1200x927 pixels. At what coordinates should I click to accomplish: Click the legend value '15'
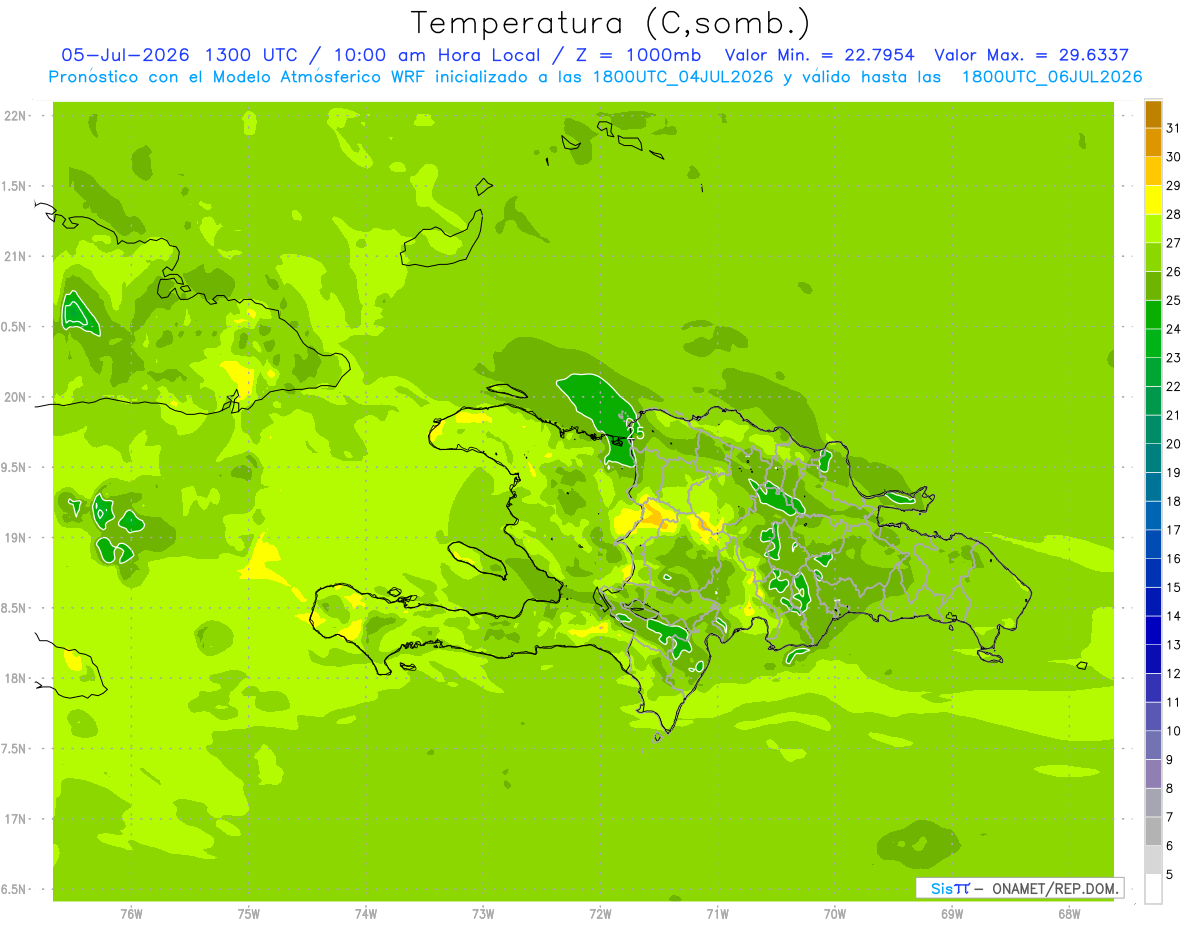click(1173, 588)
